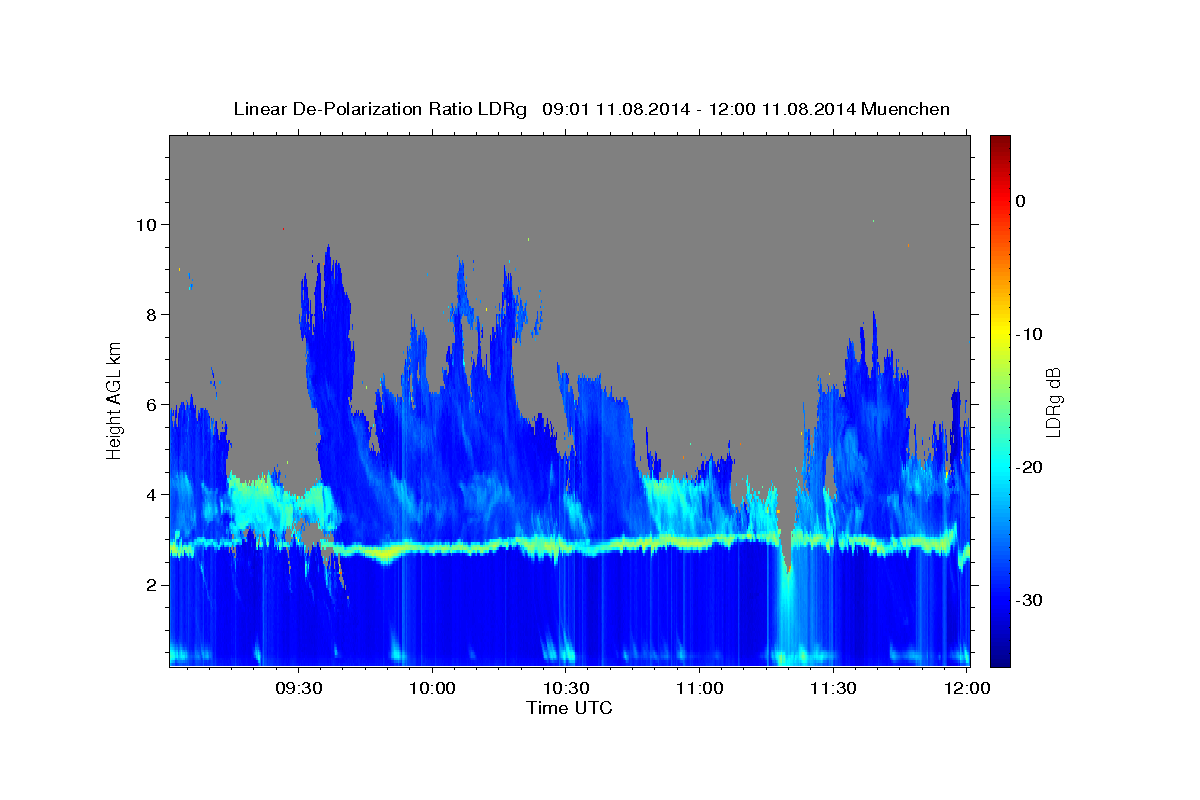Click the 'LDRg dB' colorbar label
The width and height of the screenshot is (1200, 800).
pos(1053,401)
